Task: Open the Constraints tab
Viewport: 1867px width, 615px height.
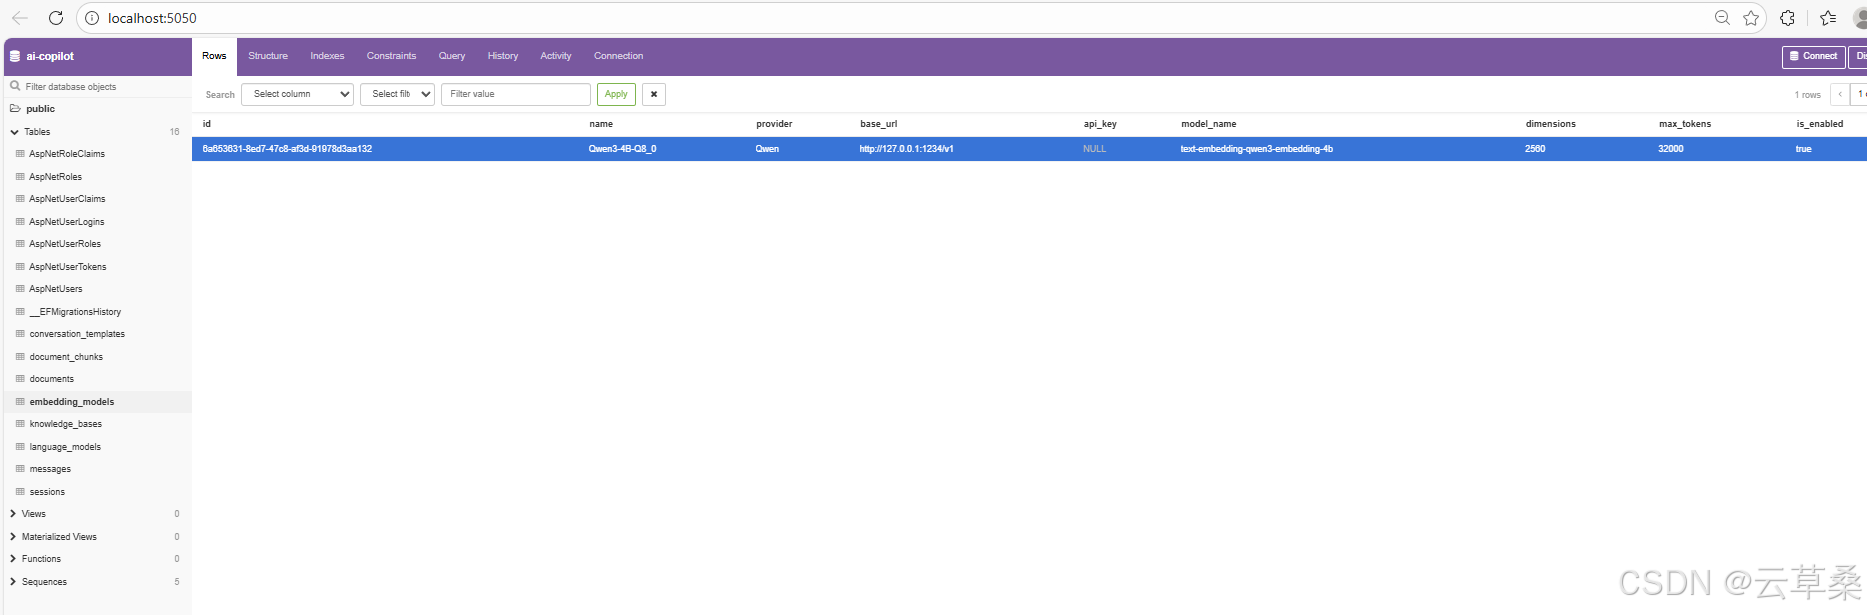Action: pos(391,56)
